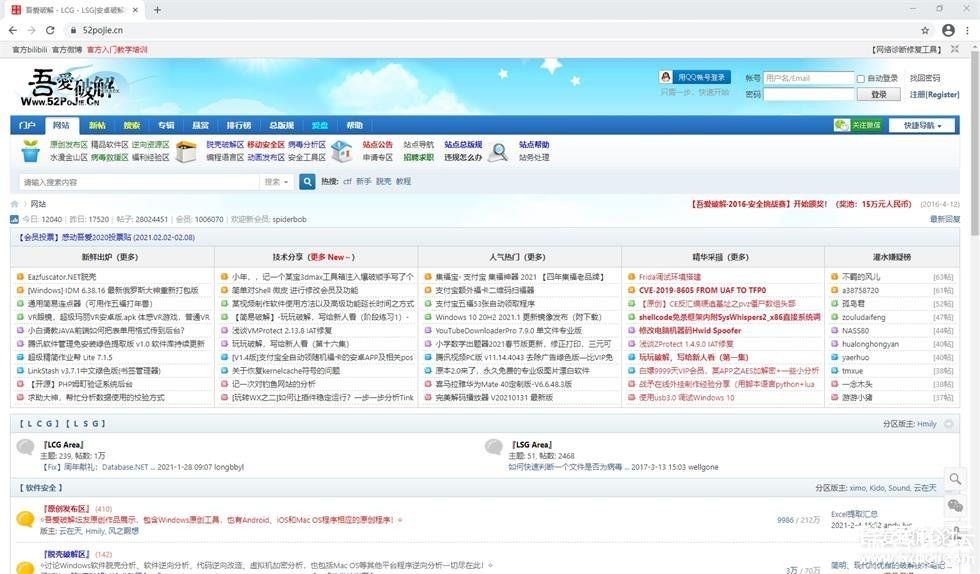980x574 pixels.
Task: Open the 排行榜 nav tab
Action: [239, 125]
